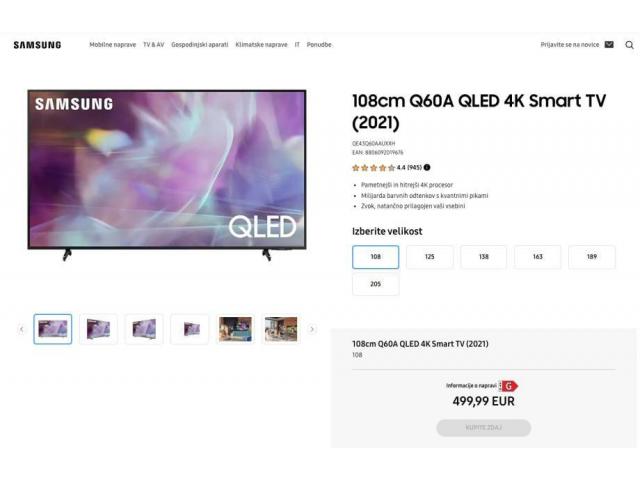This screenshot has height=480, width=640.
Task: Expand the Klimatske naprave menu
Action: tap(261, 45)
